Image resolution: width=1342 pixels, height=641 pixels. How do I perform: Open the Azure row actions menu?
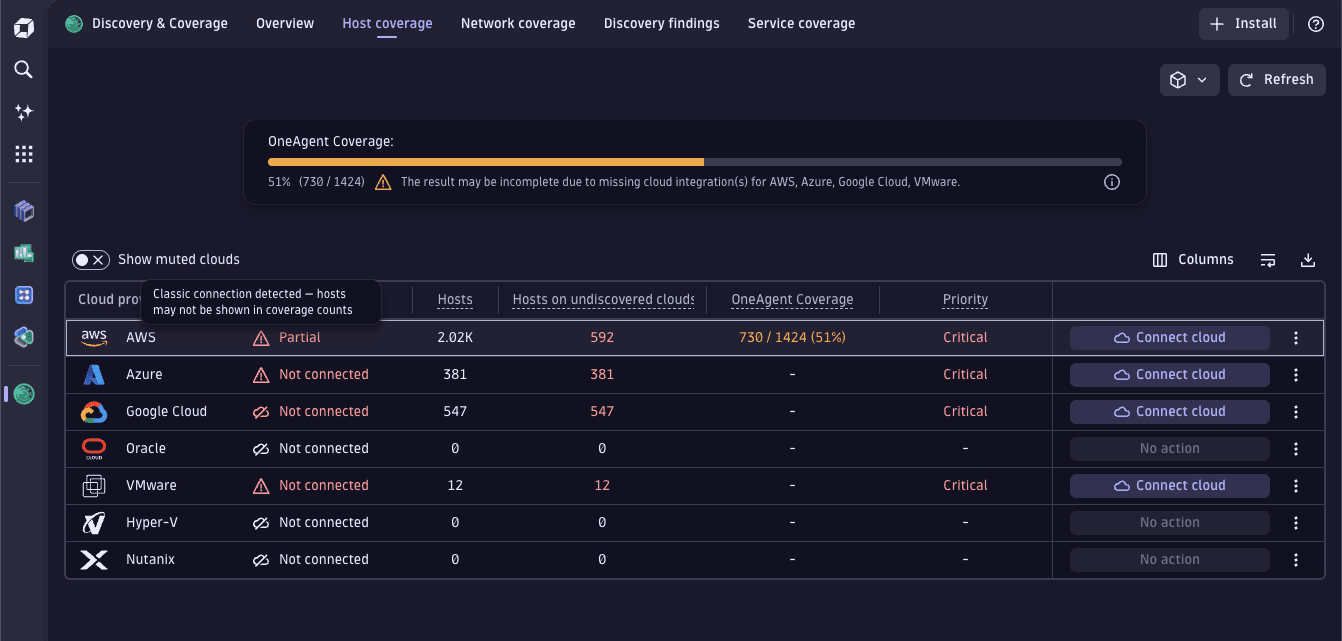pos(1296,375)
